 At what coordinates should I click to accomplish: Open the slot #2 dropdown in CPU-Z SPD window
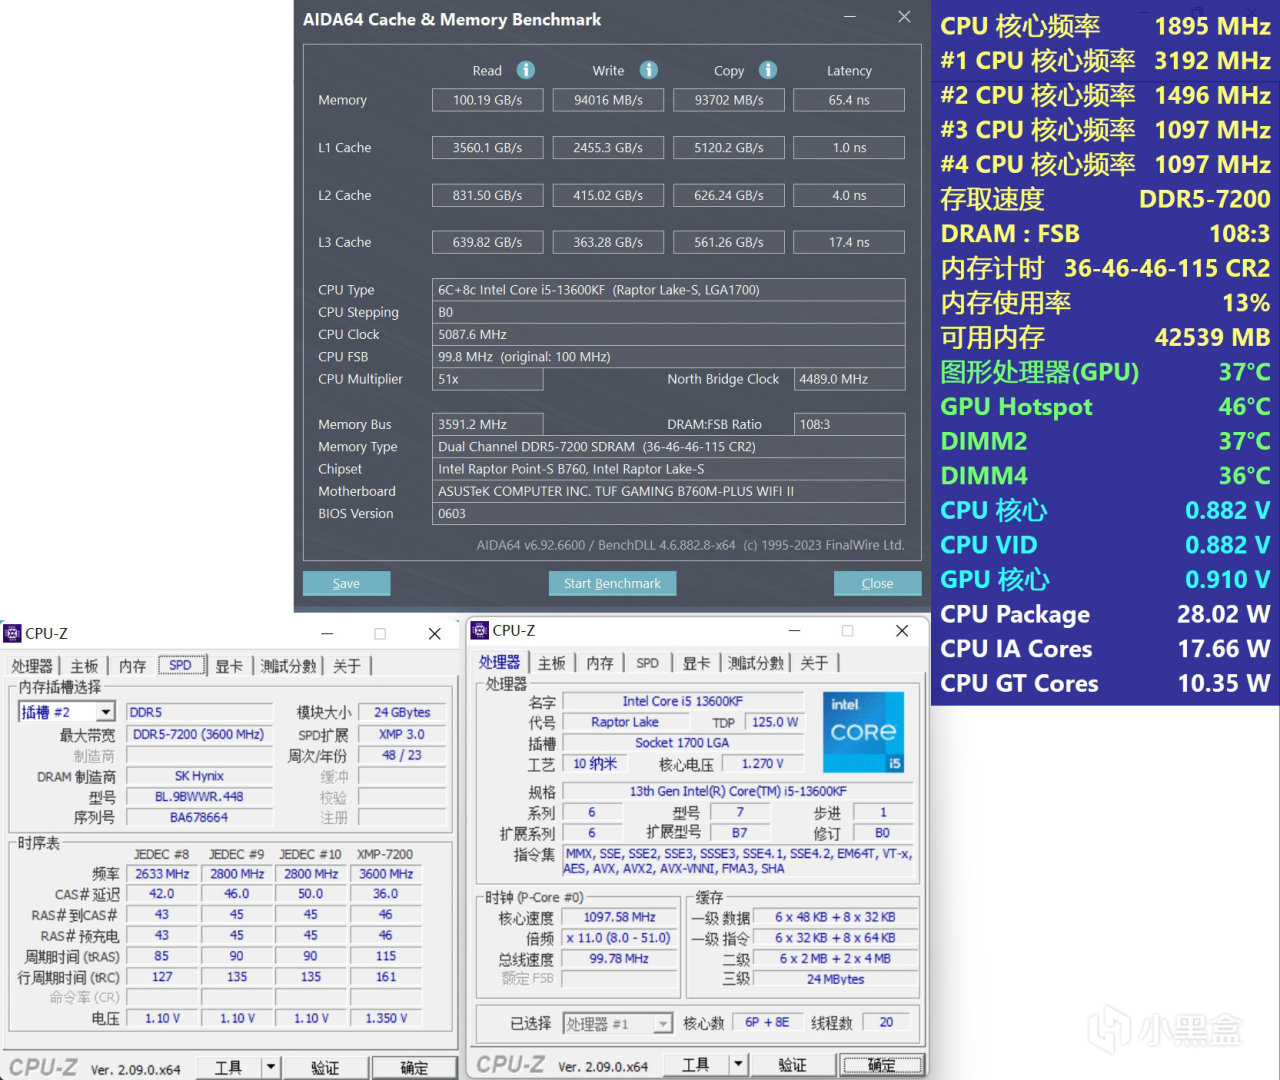pyautogui.click(x=105, y=712)
